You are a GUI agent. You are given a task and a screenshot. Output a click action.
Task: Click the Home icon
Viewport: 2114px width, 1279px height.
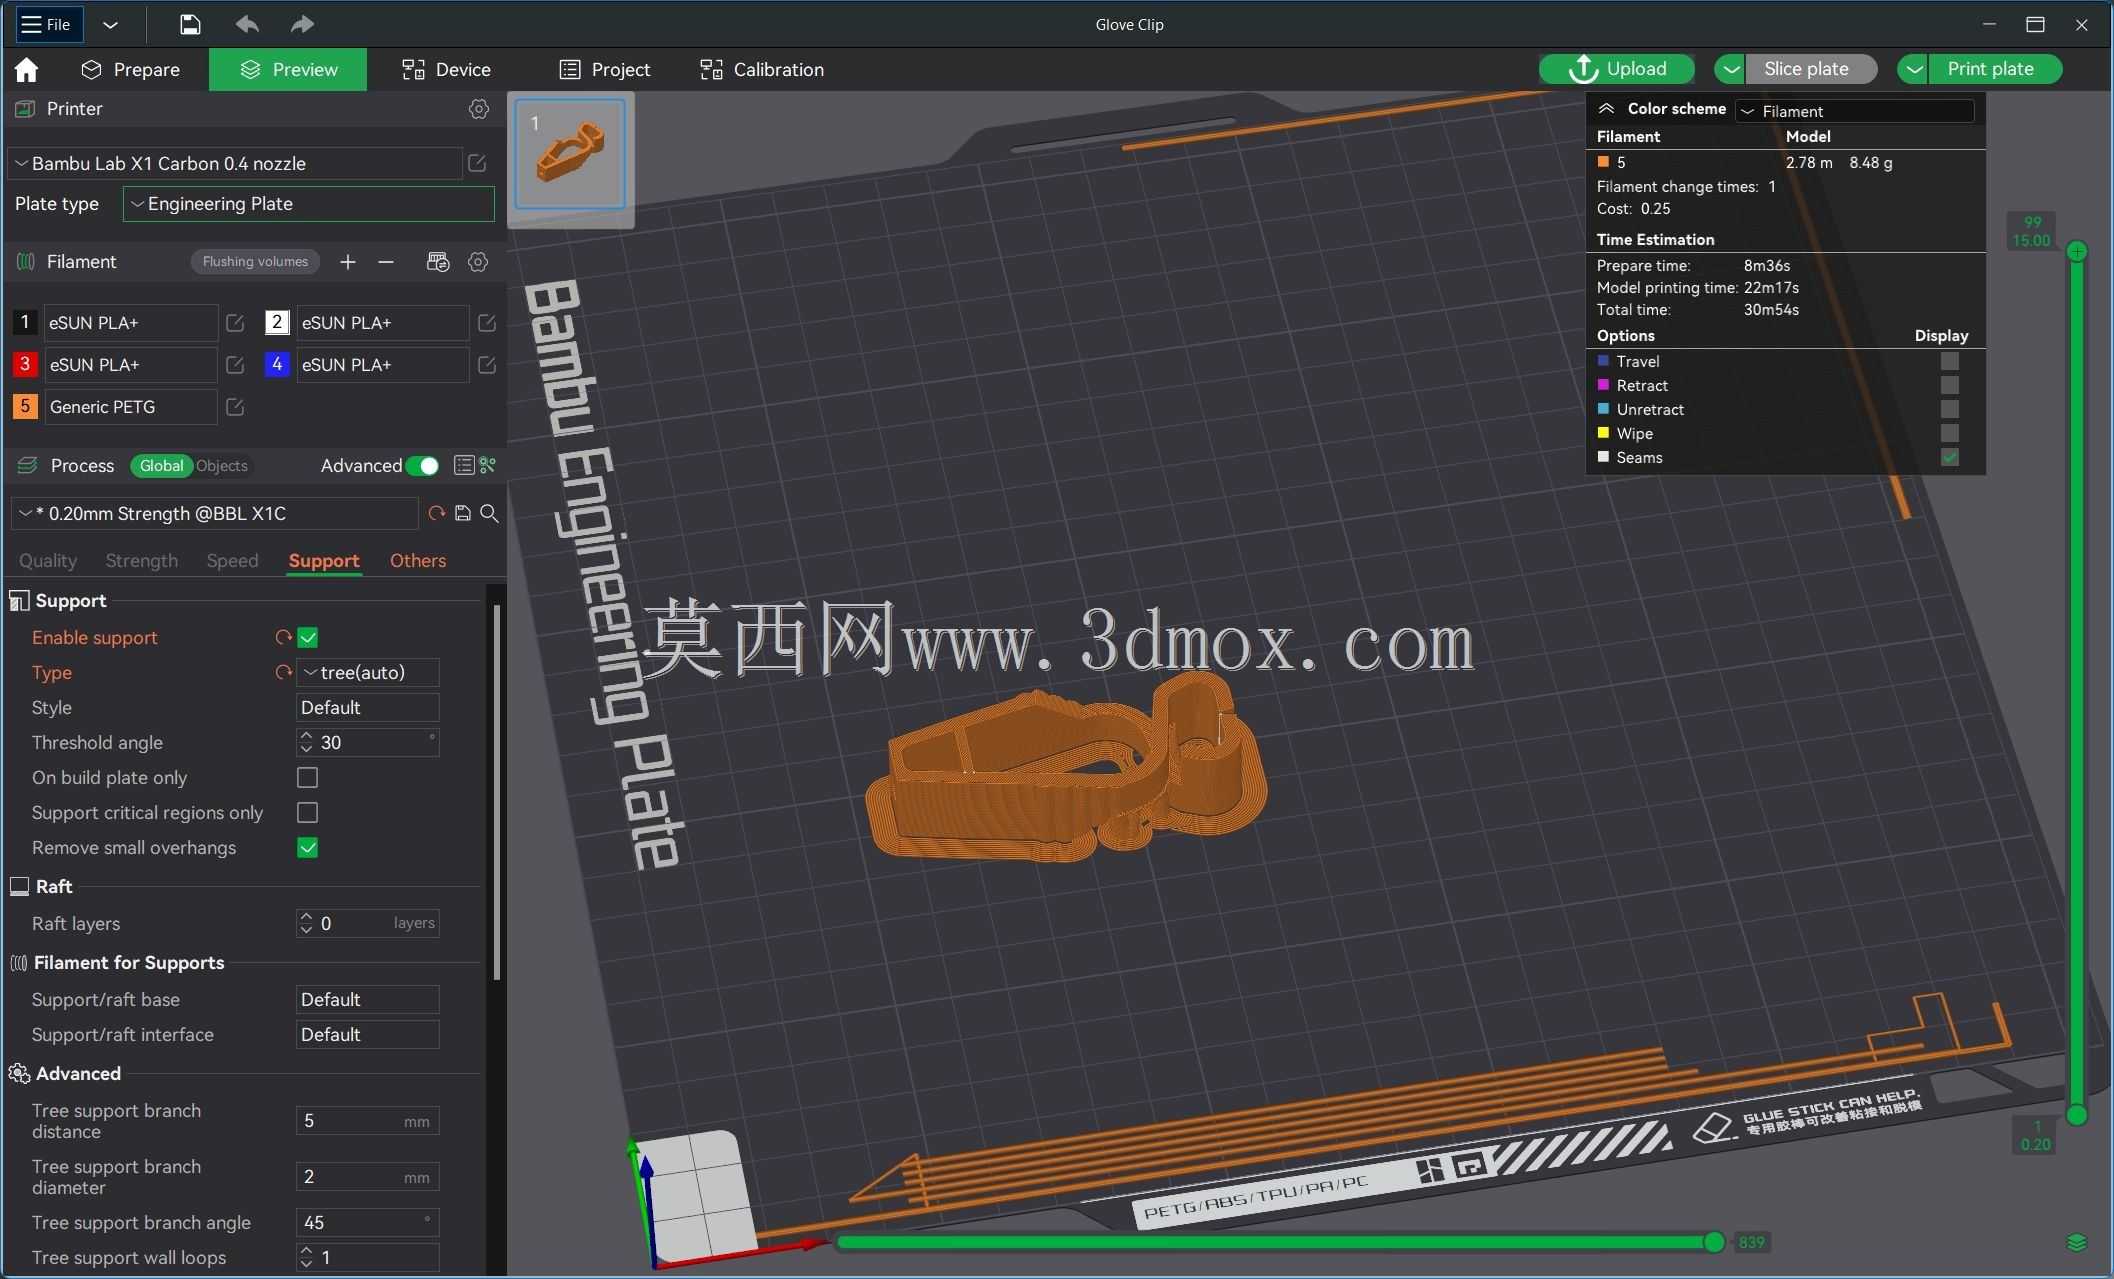click(x=27, y=69)
